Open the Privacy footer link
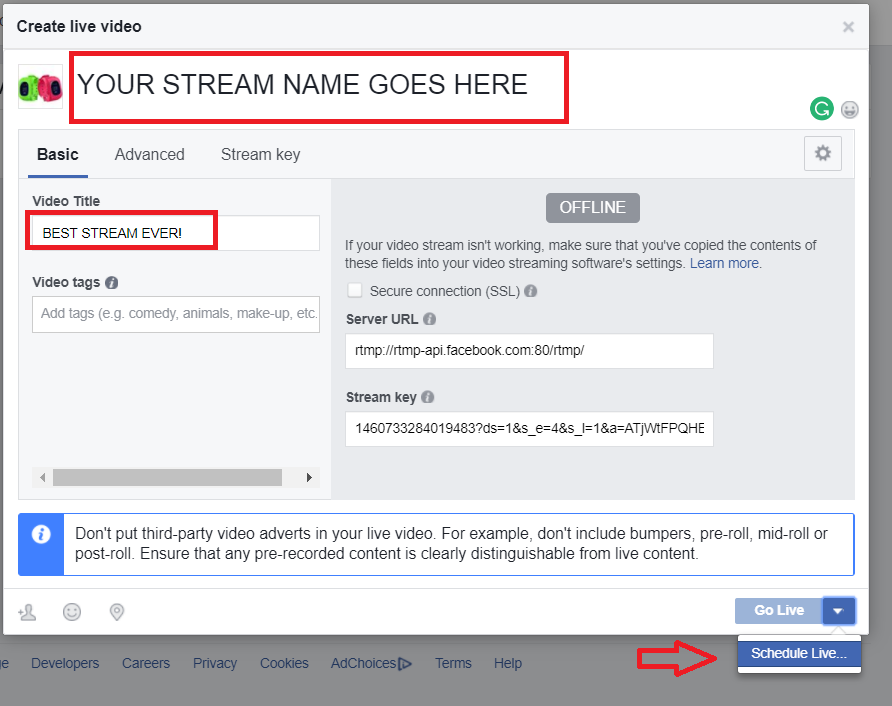Screen dimensions: 892x706 [x=214, y=663]
